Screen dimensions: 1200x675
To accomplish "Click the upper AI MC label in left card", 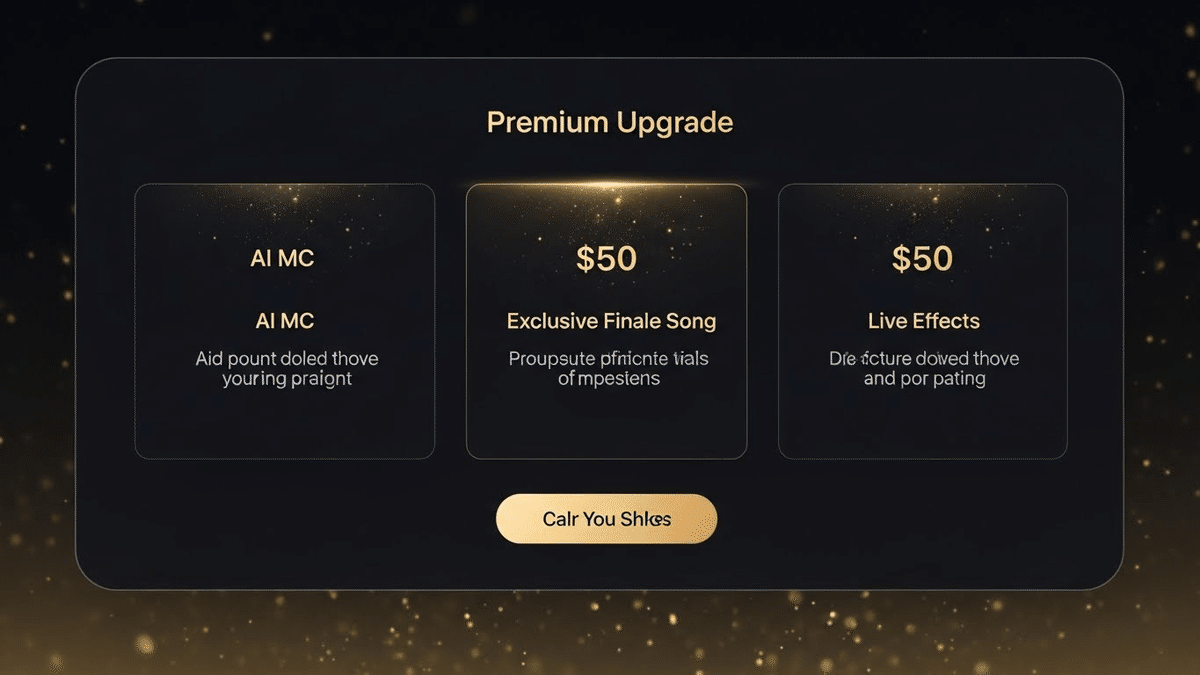I will [282, 258].
